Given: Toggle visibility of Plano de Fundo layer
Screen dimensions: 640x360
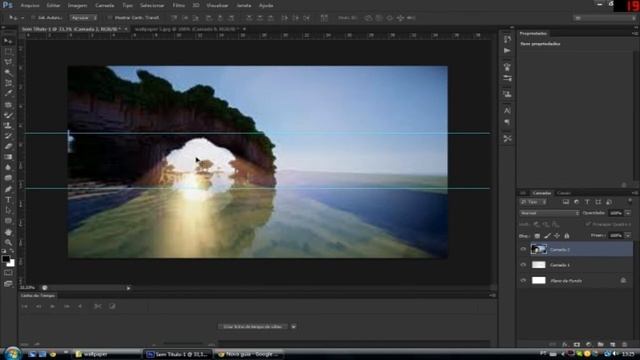Looking at the screenshot, I should (523, 280).
